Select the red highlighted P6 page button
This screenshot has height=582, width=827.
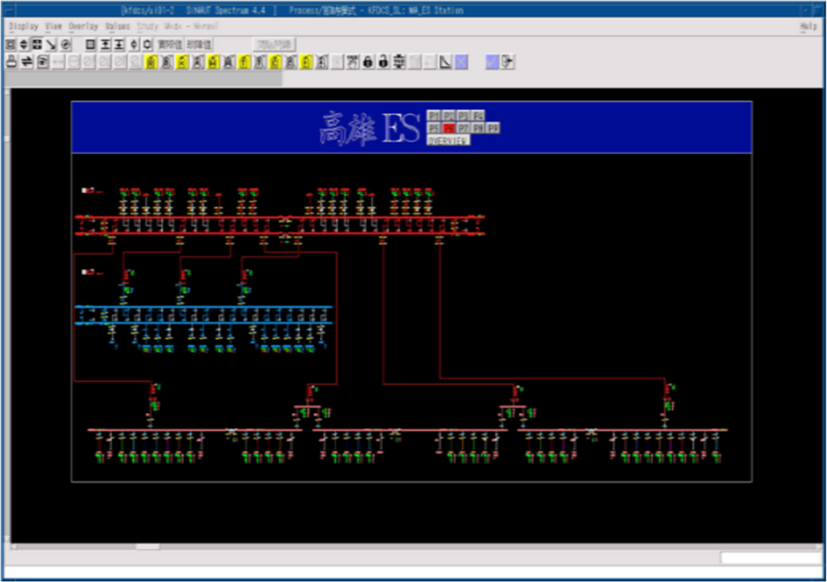tap(449, 128)
